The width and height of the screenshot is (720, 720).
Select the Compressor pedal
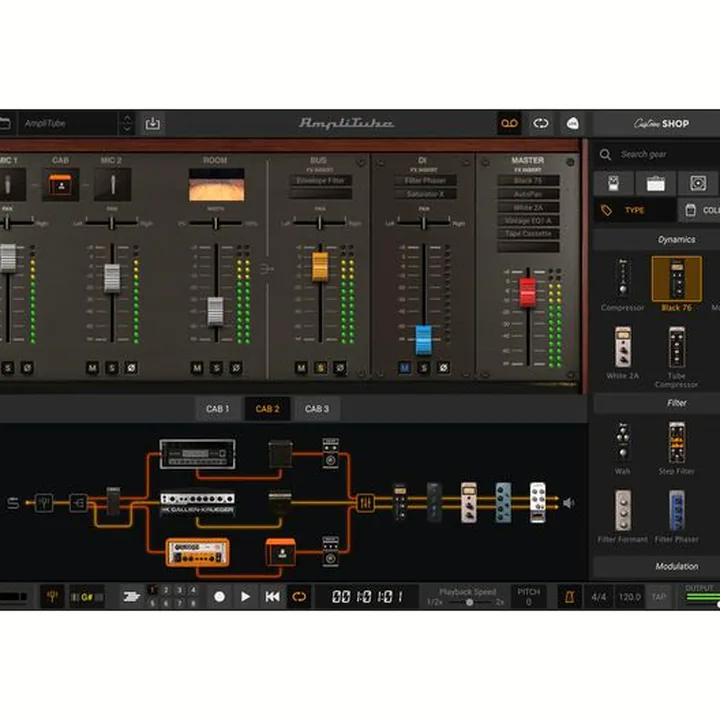point(623,285)
